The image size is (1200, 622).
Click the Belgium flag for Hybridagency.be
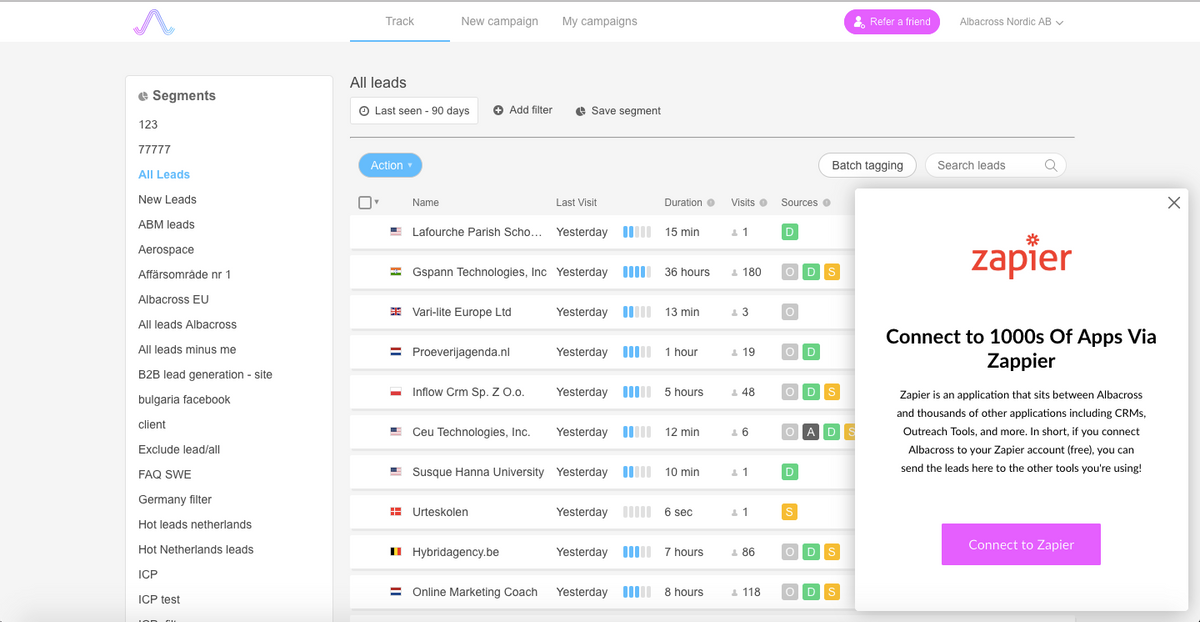tap(395, 552)
